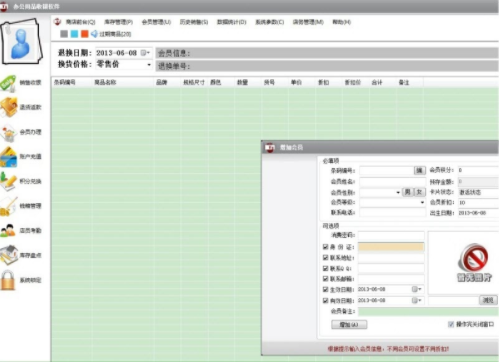
Task: Click the 店员考勤 staff attendance icon
Action: pos(9,231)
